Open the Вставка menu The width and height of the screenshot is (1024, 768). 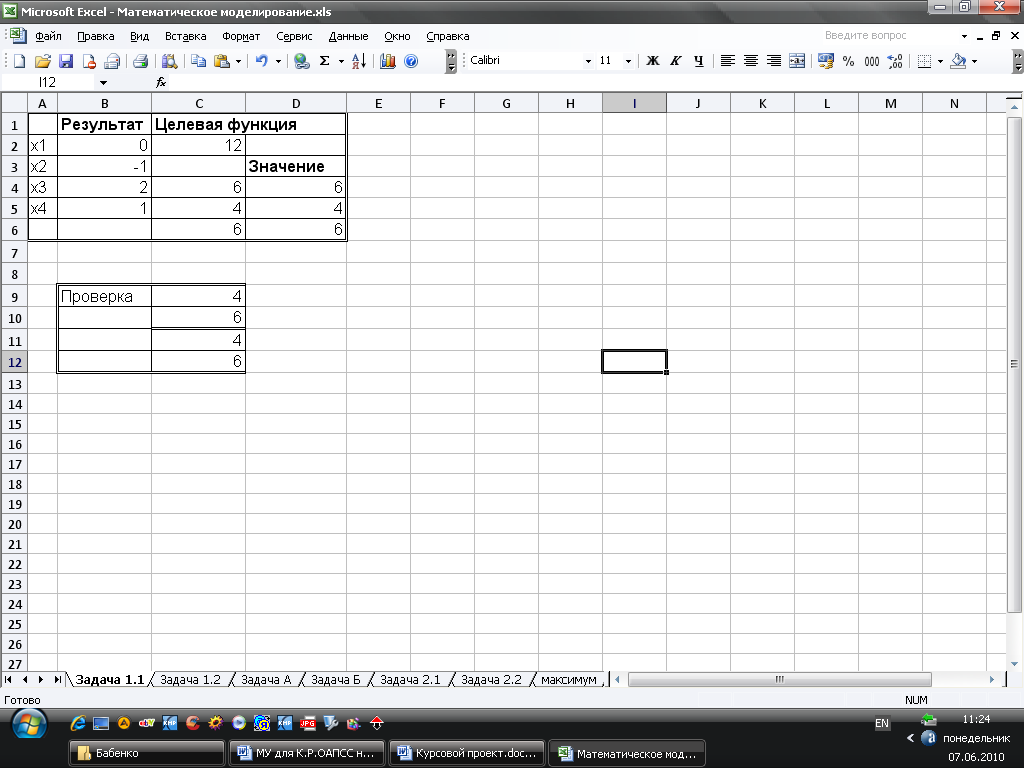[x=185, y=36]
